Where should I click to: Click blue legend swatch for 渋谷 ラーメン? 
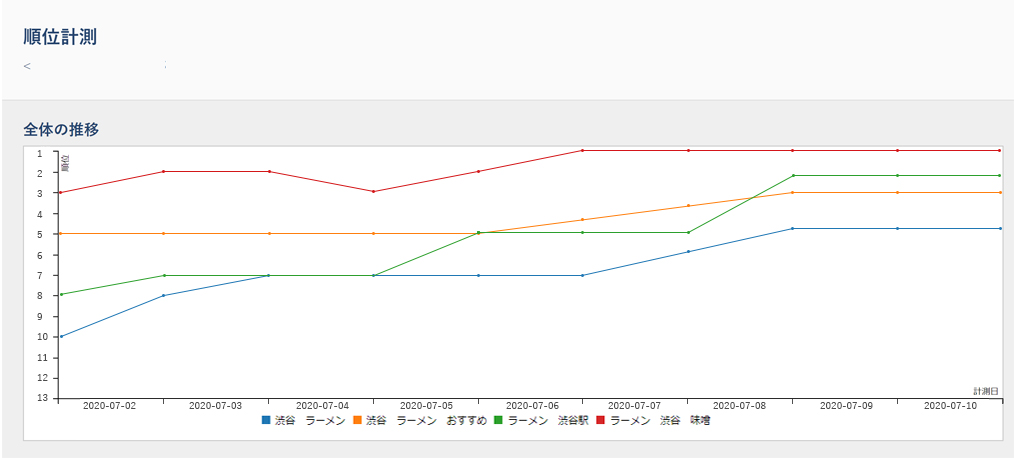pyautogui.click(x=265, y=421)
